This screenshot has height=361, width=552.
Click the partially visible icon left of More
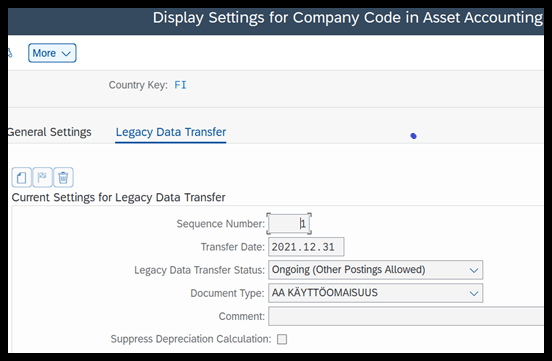coord(10,53)
